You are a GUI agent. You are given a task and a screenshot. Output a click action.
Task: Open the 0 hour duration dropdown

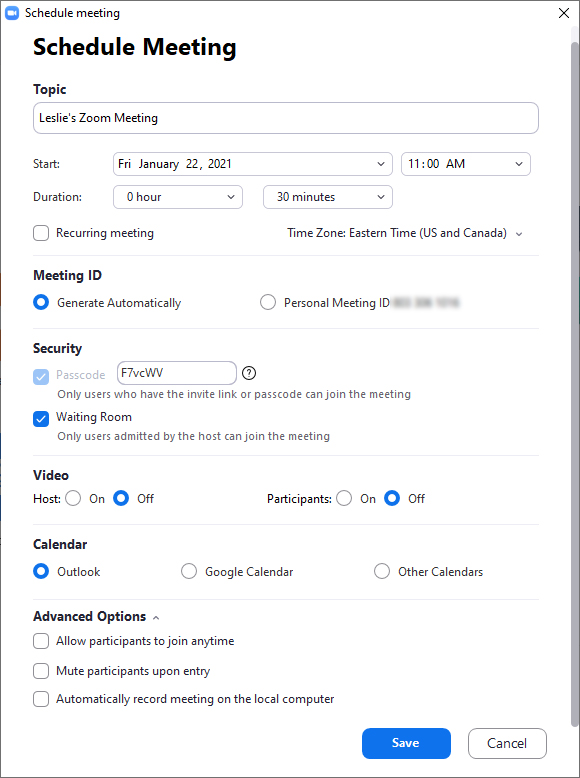pos(178,197)
